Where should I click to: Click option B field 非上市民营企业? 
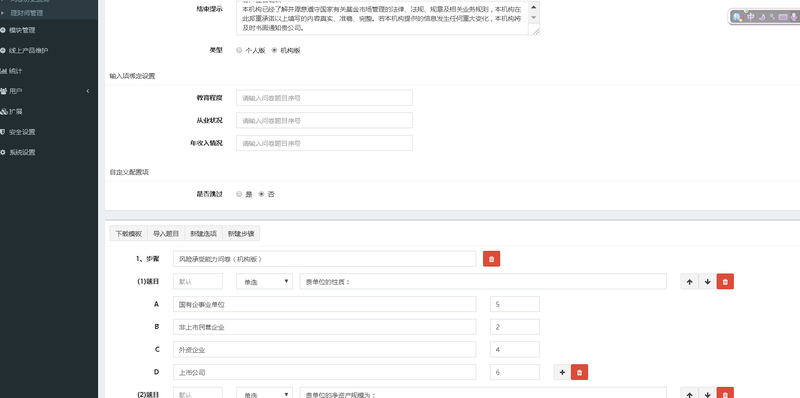[x=324, y=327]
